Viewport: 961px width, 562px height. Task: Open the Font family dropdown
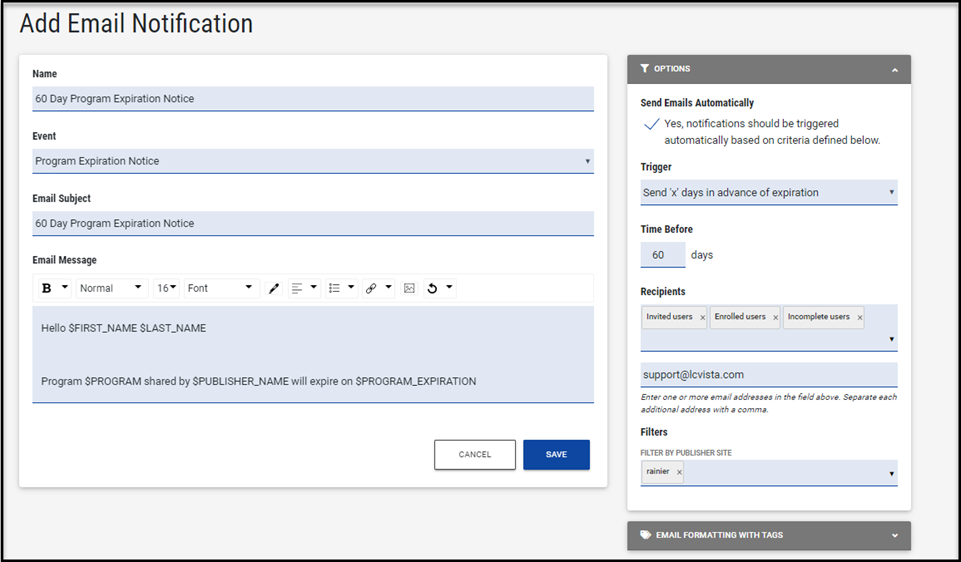pyautogui.click(x=222, y=288)
